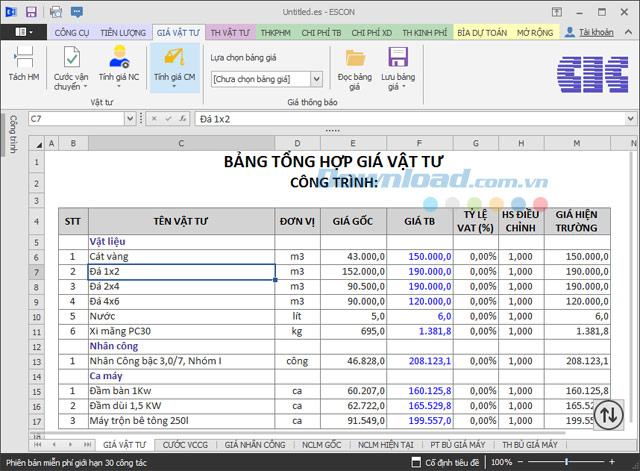Expand the Lựa chọn bảng giá combo box

coord(316,78)
